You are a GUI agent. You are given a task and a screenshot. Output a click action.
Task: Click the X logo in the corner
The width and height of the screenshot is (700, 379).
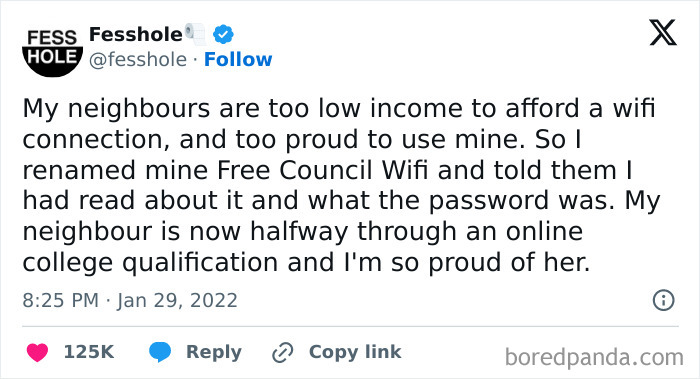(663, 33)
